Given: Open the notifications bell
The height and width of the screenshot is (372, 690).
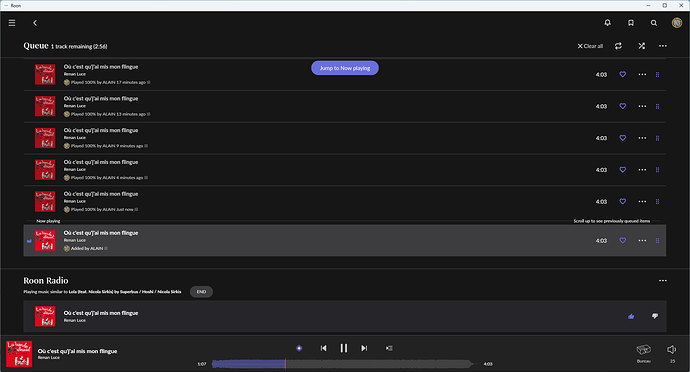Looking at the screenshot, I should tap(607, 23).
